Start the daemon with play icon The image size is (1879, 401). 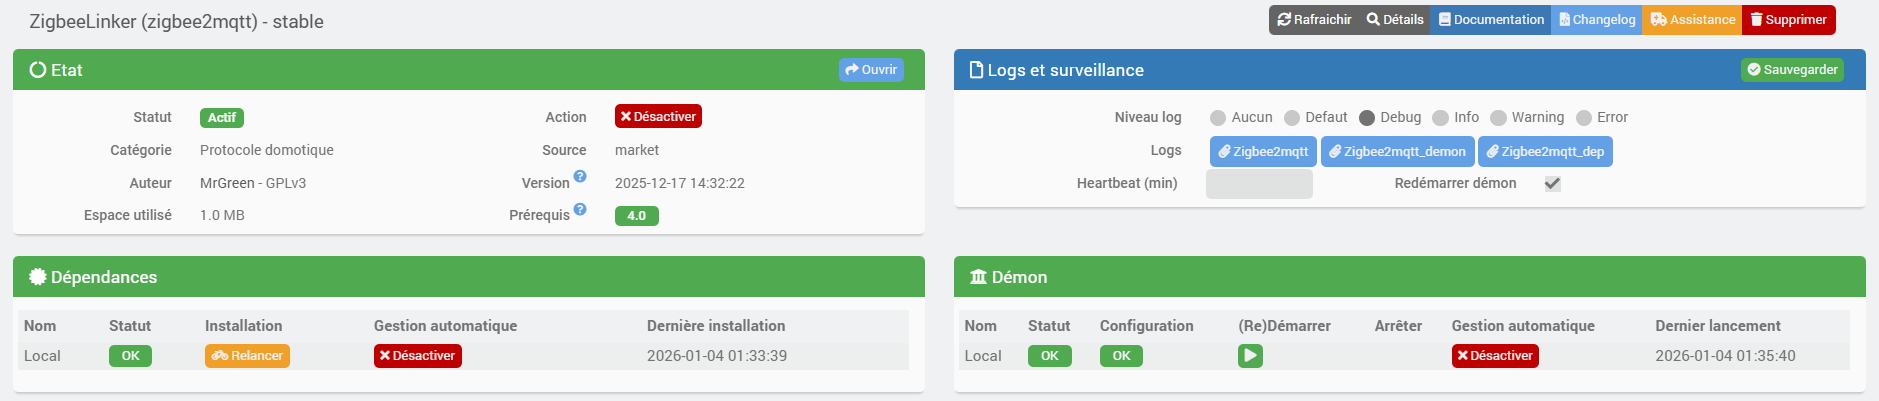click(x=1250, y=356)
